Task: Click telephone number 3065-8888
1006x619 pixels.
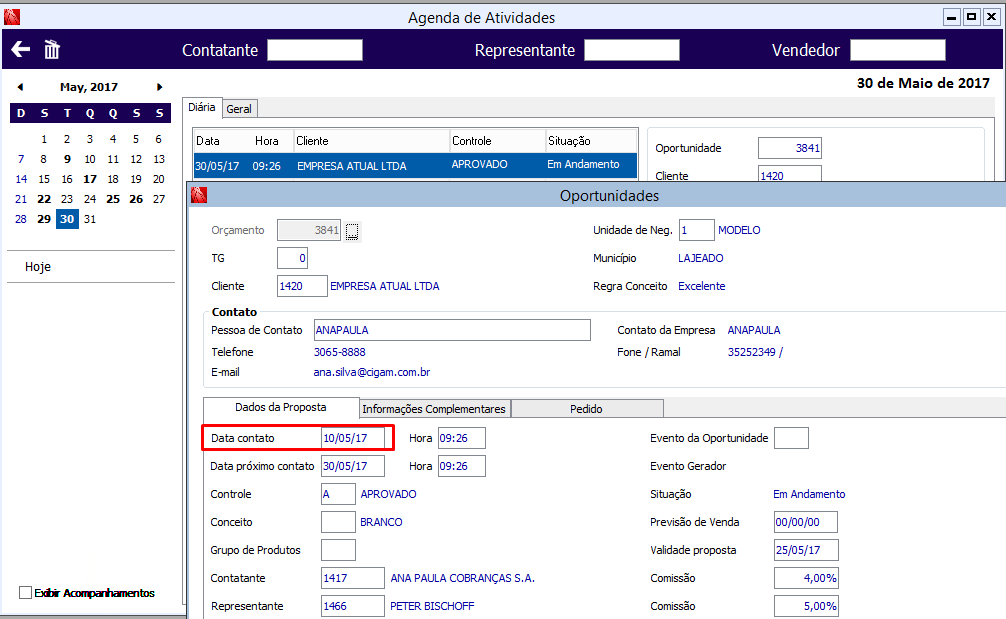Action: [339, 352]
